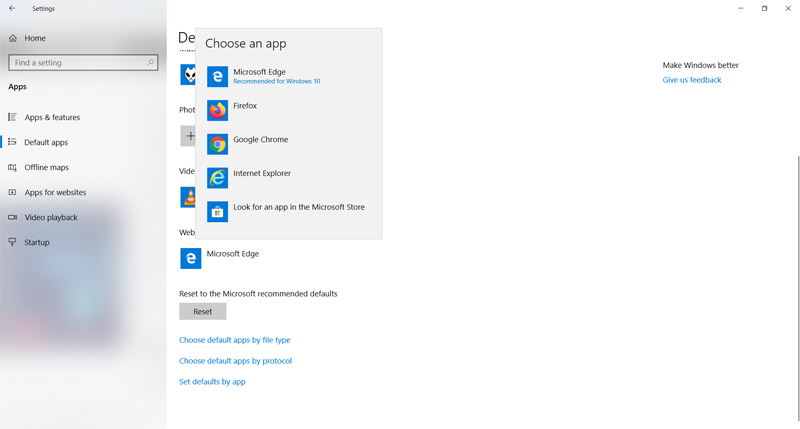Click Reset to the Microsoft recommended defaults text

258,294
